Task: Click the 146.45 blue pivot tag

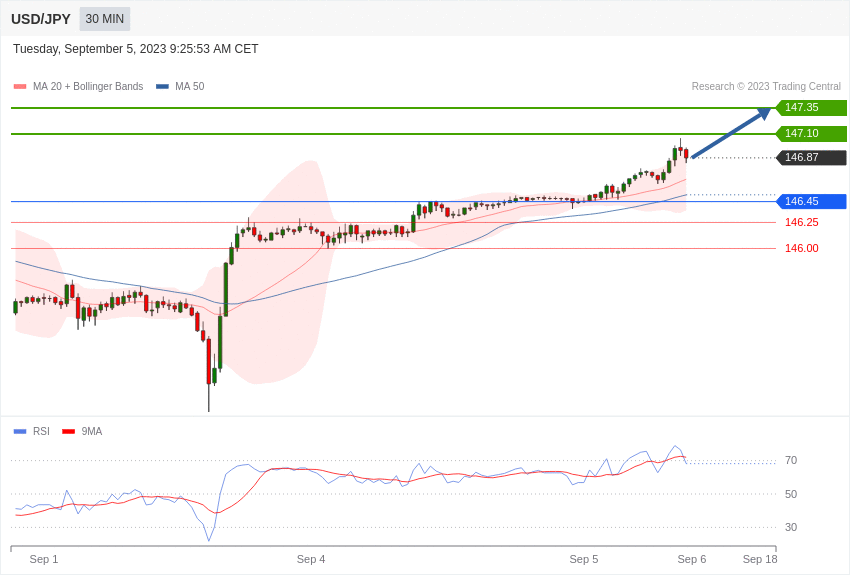Action: pyautogui.click(x=811, y=202)
